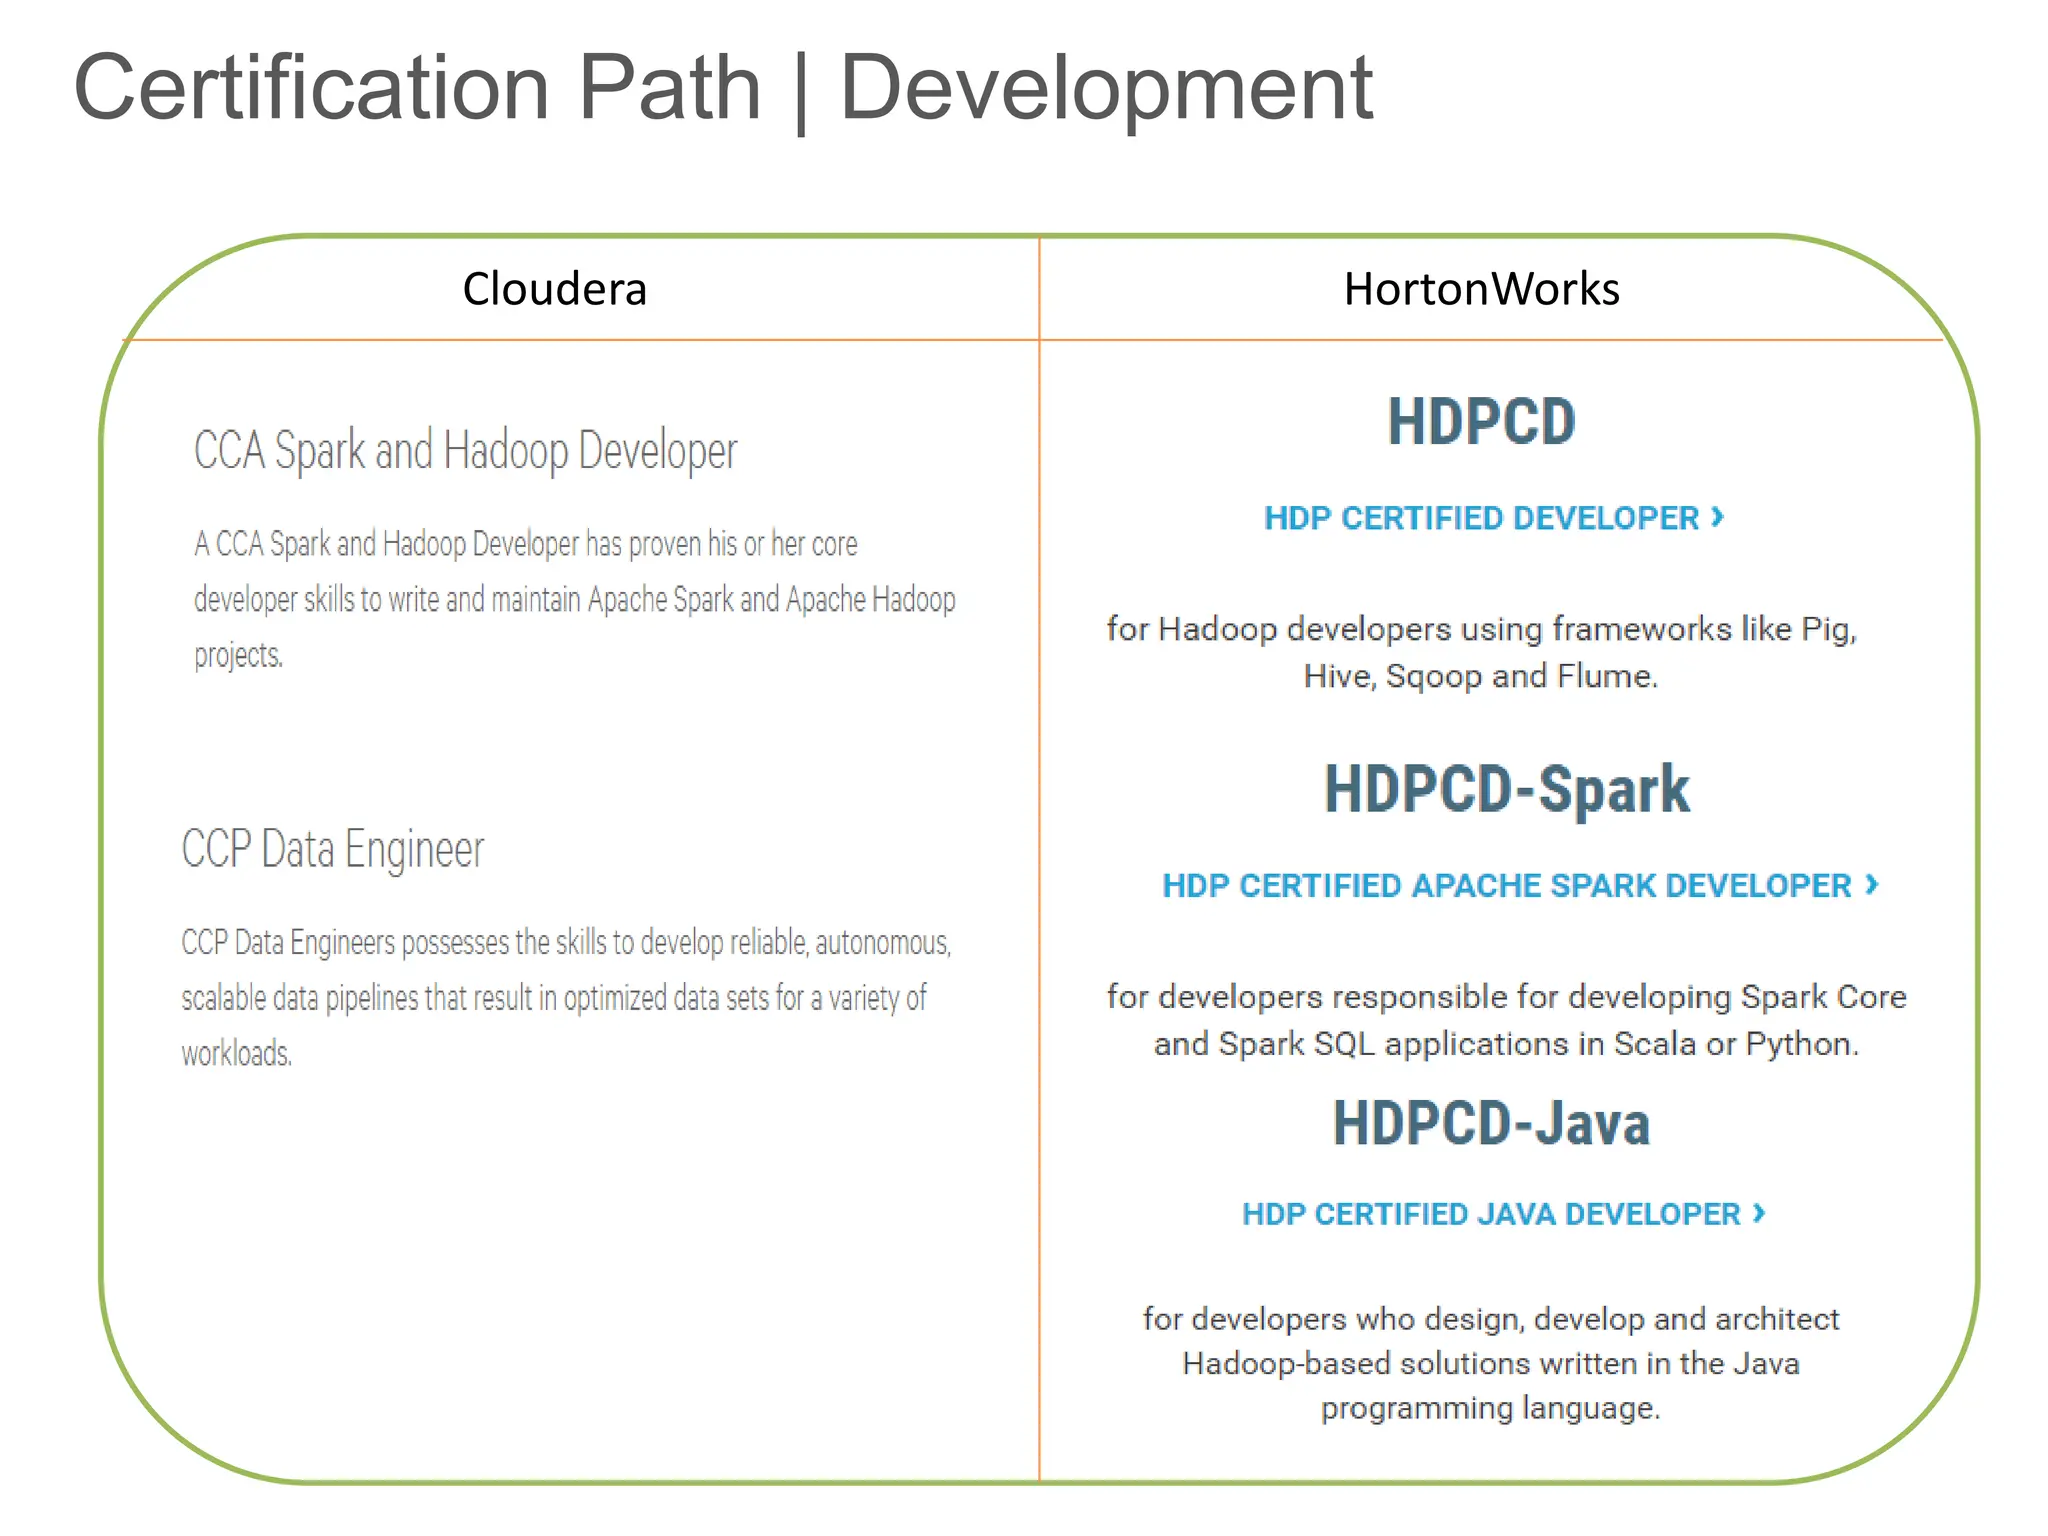2048x1536 pixels.
Task: Open the HDP Certified Java Developer link
Action: coord(1504,1214)
